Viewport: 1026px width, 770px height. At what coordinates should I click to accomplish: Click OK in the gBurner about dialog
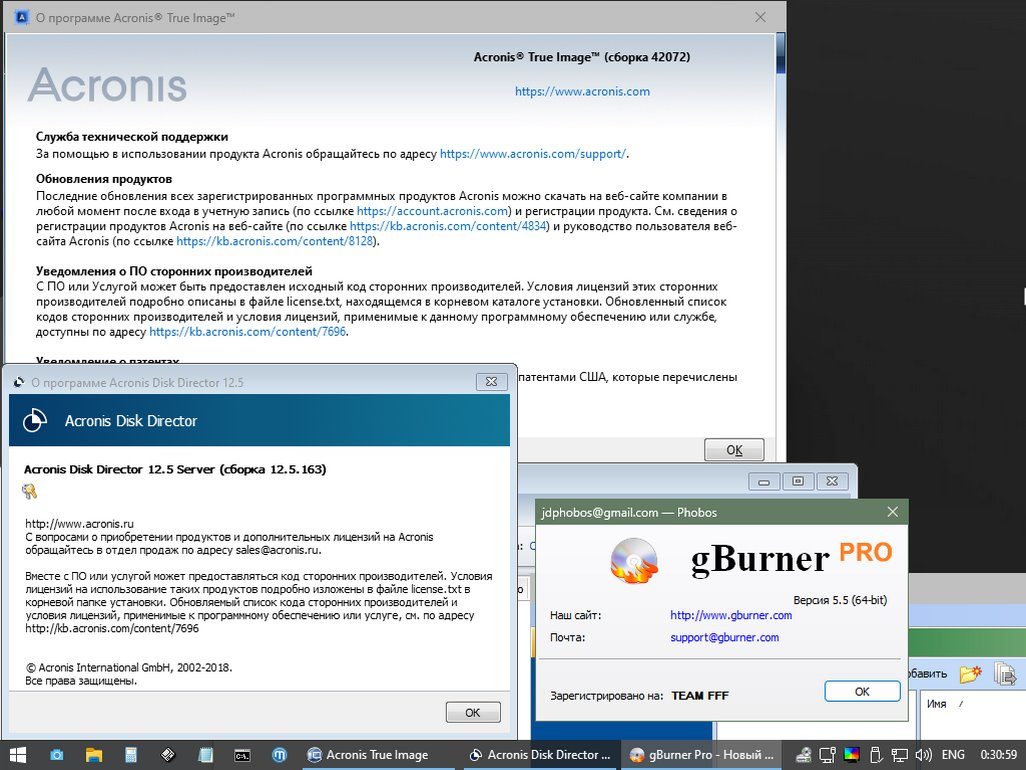862,691
